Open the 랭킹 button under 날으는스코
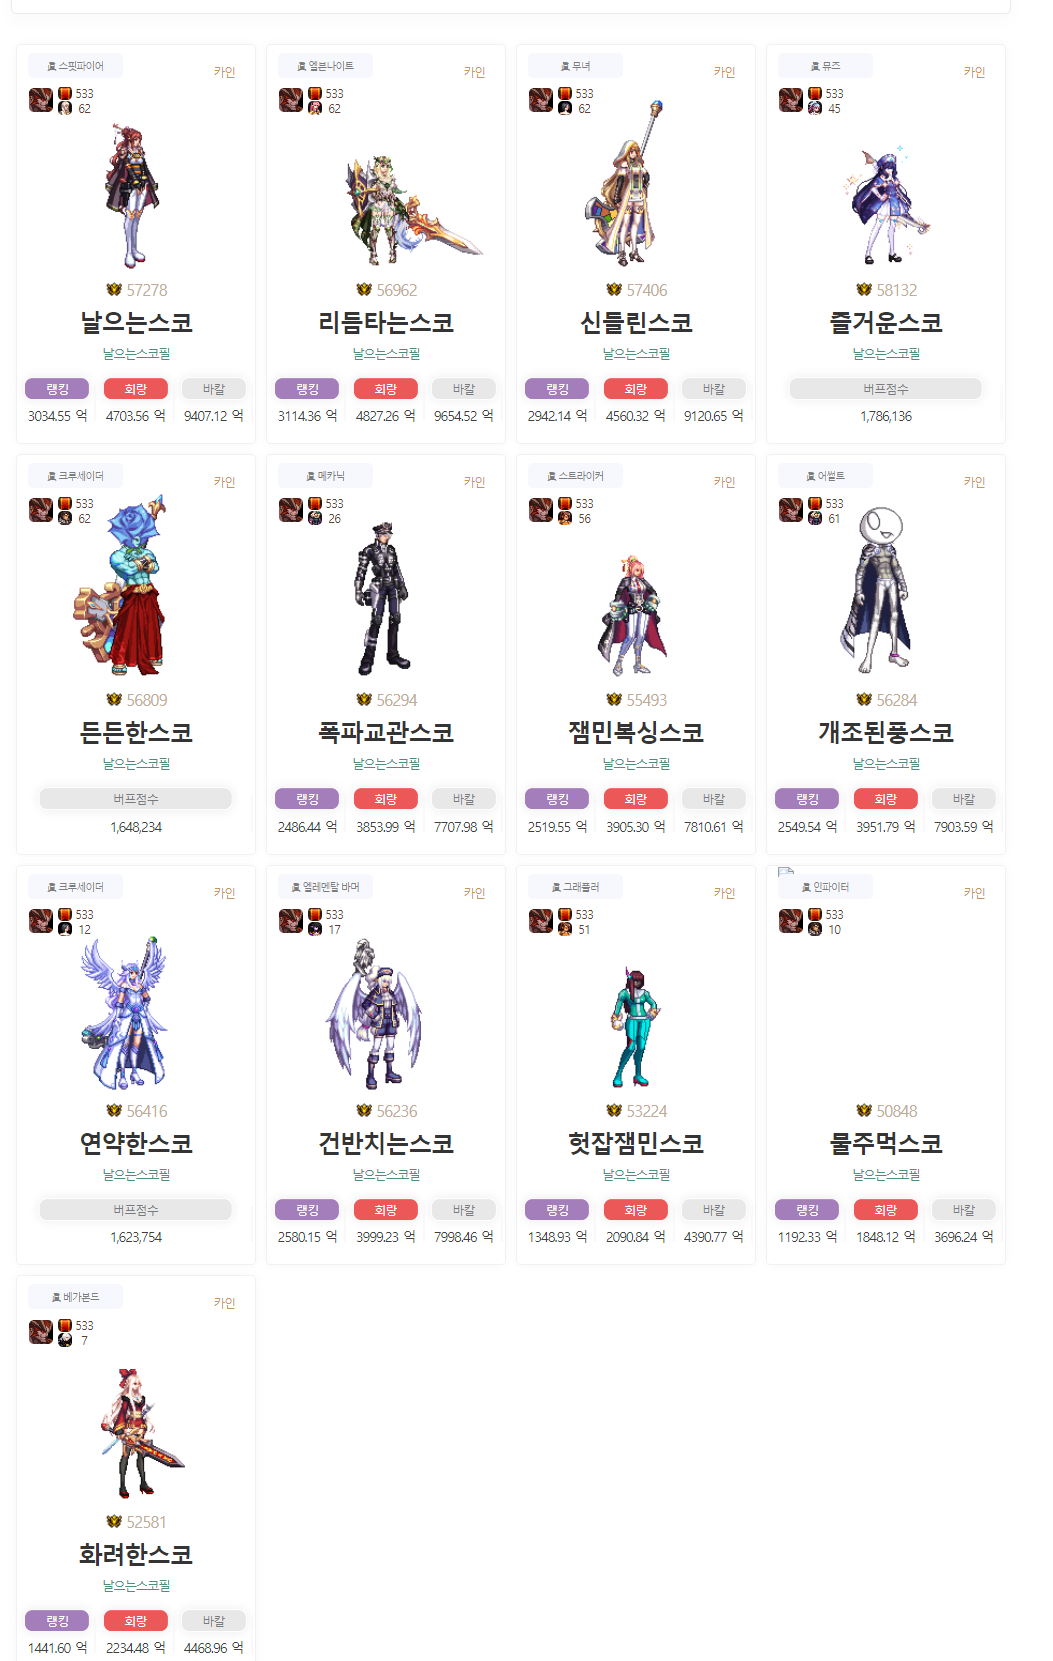Screen dimensions: 1053x1661 [x=57, y=389]
